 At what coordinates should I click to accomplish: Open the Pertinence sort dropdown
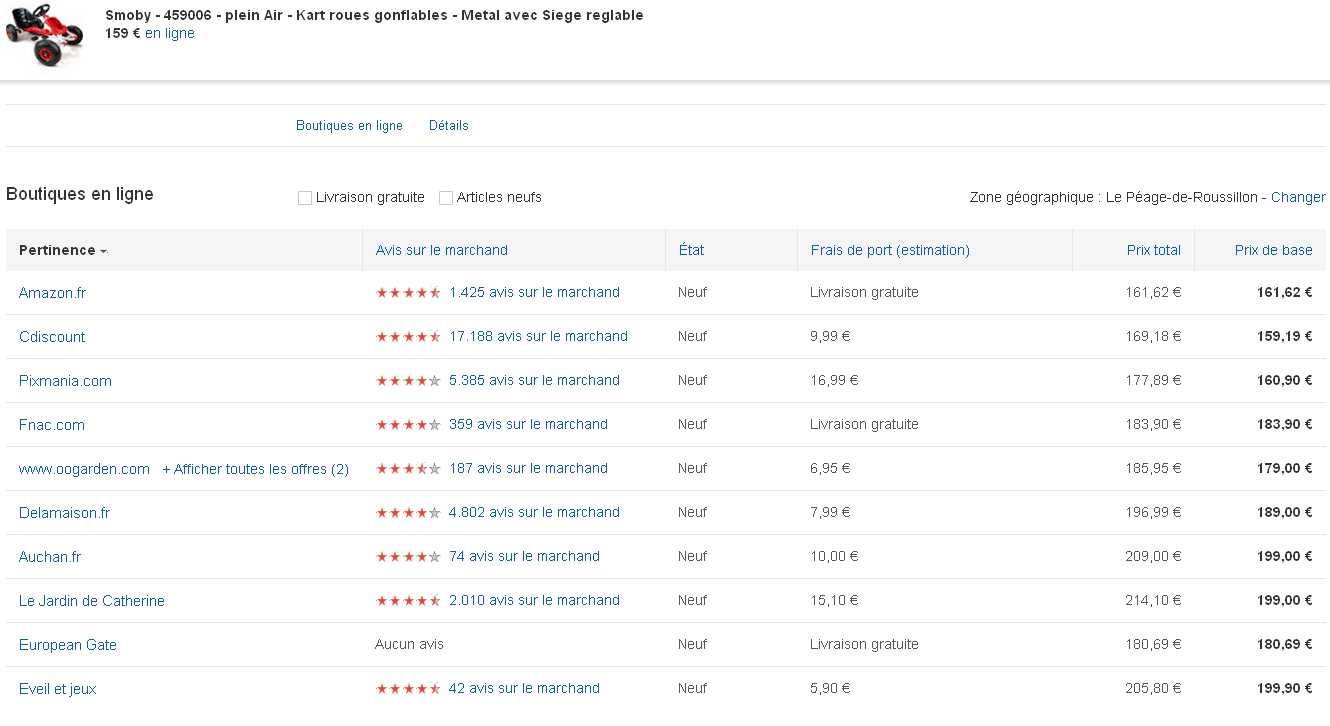click(62, 250)
